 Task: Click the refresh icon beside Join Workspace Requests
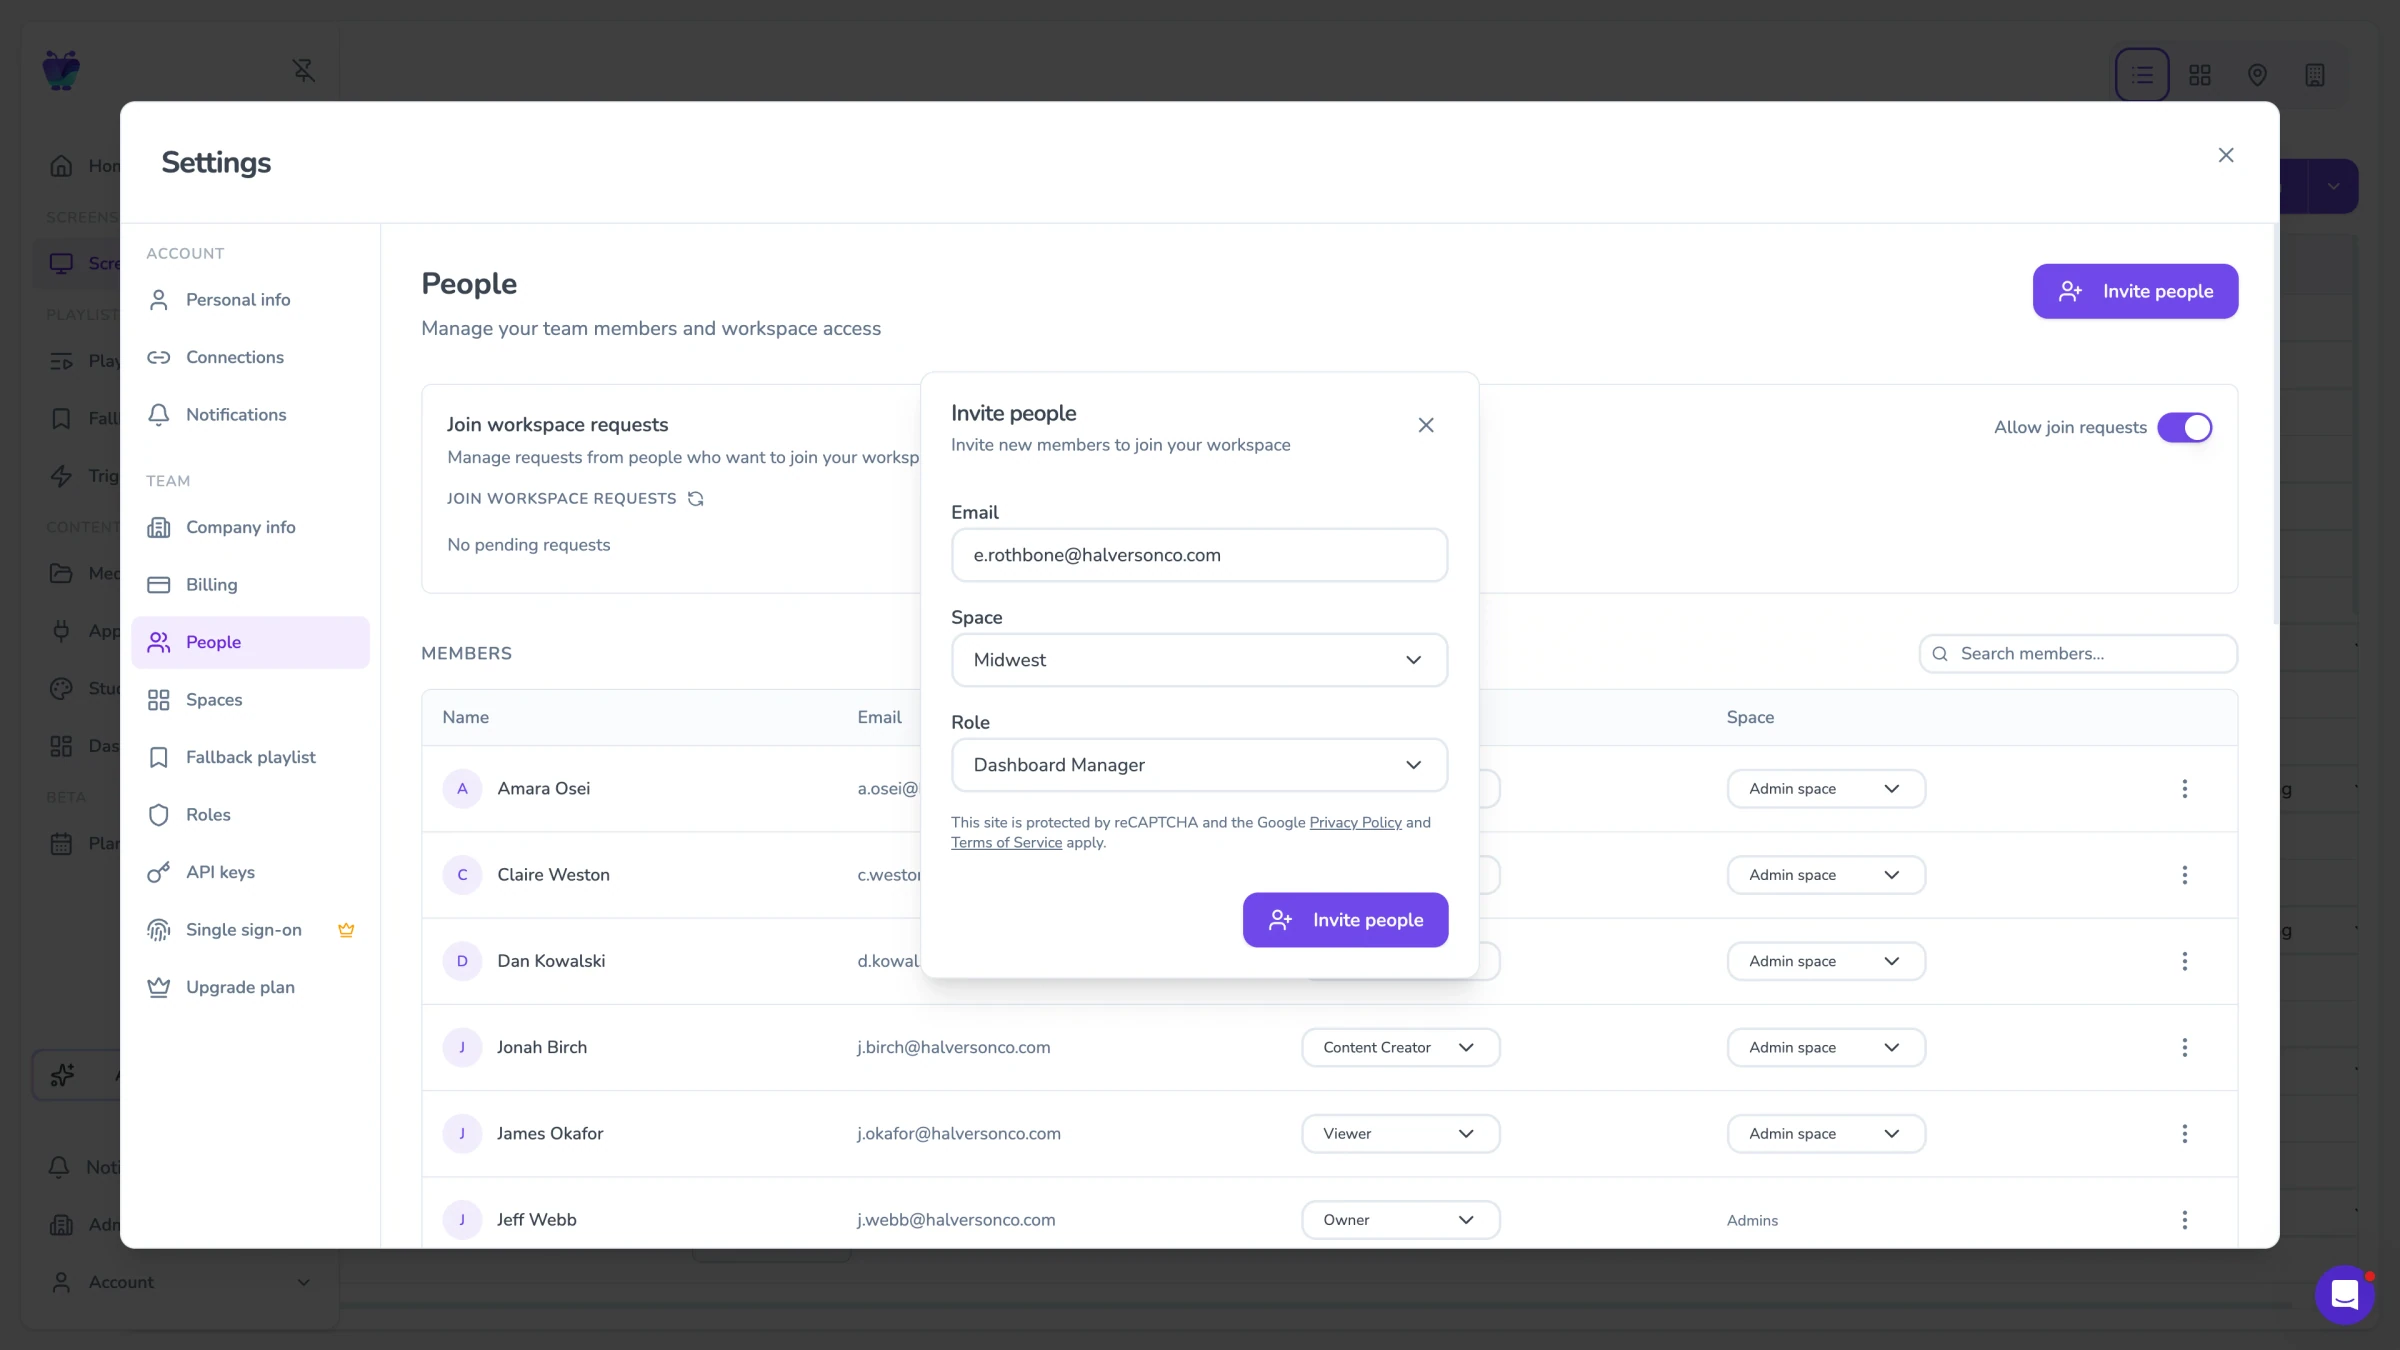coord(696,498)
